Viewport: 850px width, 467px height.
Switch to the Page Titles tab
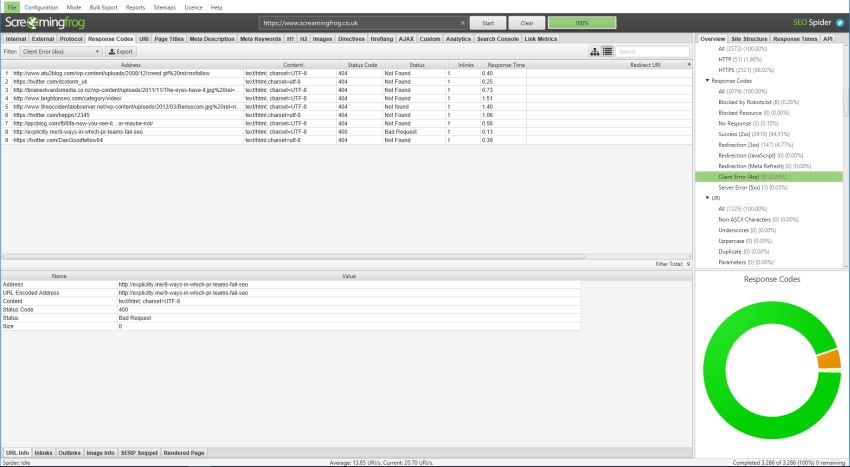coord(169,39)
